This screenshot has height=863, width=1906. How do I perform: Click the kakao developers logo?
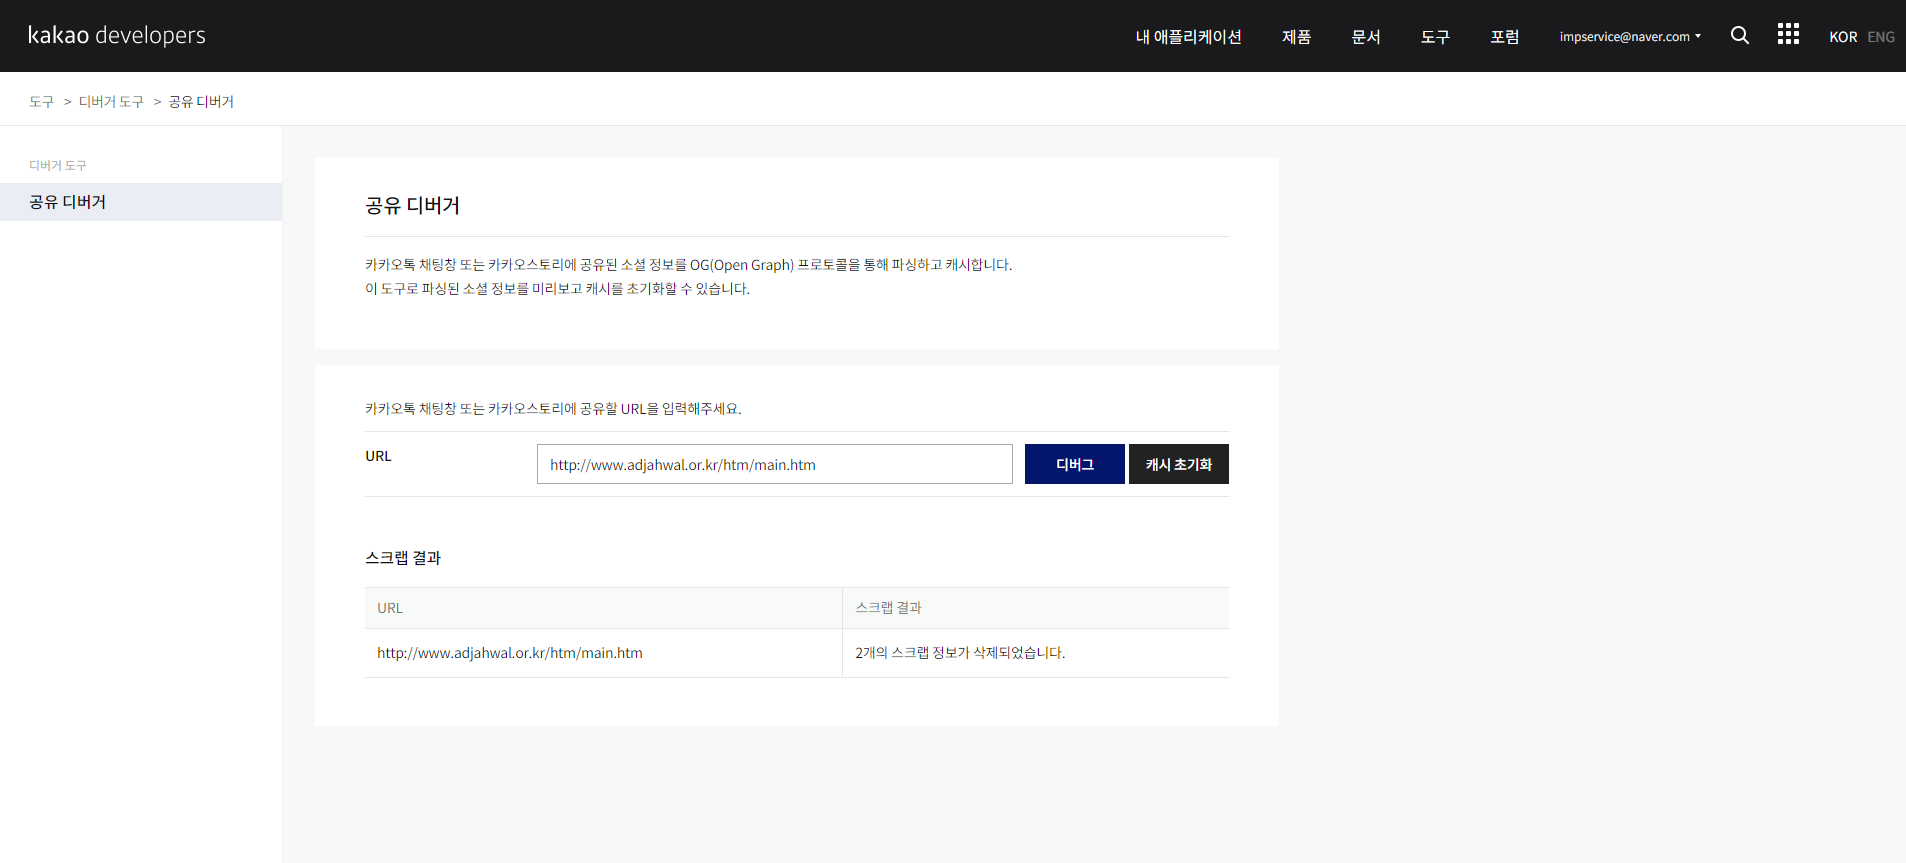coord(117,35)
